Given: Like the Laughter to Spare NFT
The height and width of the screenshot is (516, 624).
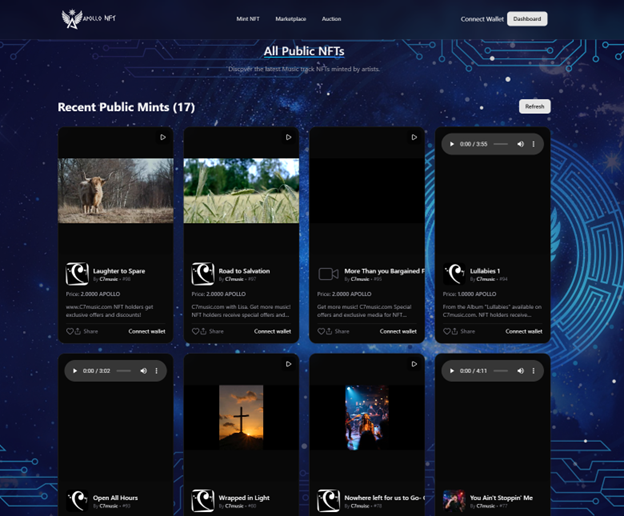Looking at the screenshot, I should click(70, 331).
